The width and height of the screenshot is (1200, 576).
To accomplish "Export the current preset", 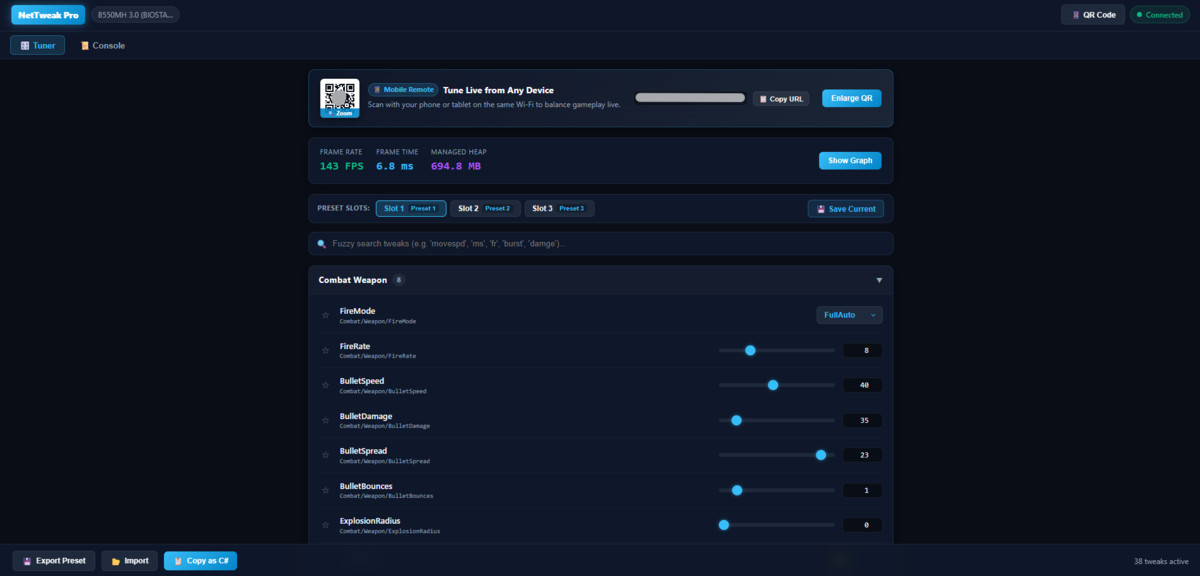I will tap(54, 560).
